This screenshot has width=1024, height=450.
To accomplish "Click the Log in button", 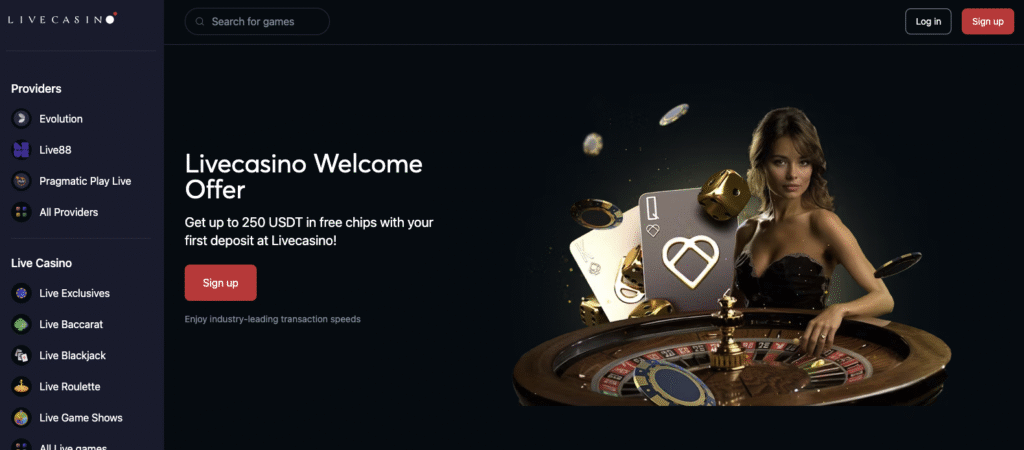I will [928, 22].
